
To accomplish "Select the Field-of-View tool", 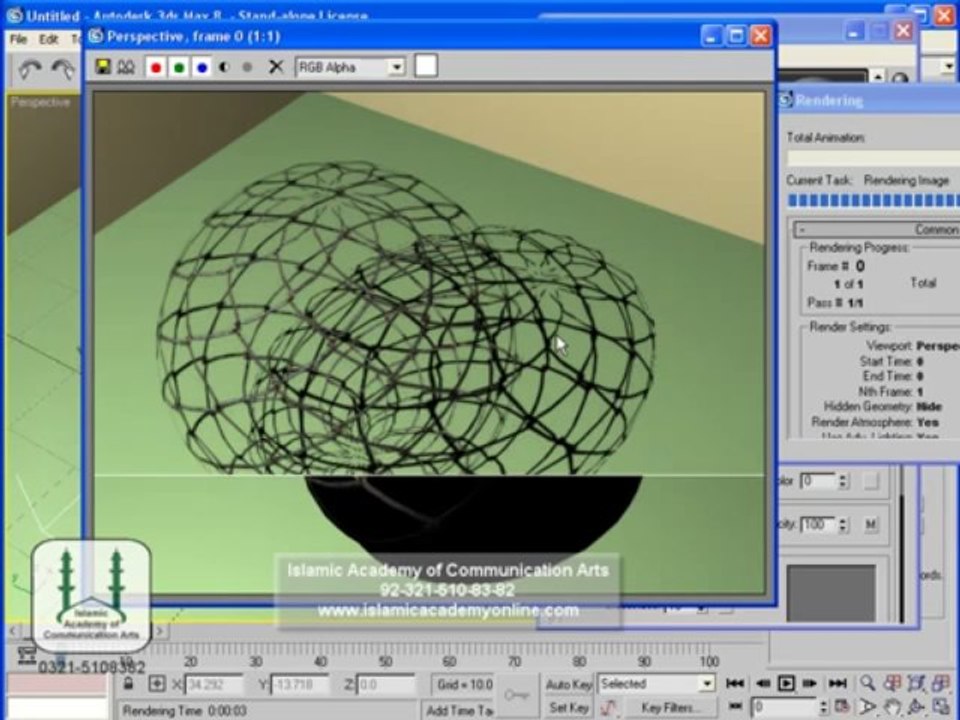I will [867, 708].
